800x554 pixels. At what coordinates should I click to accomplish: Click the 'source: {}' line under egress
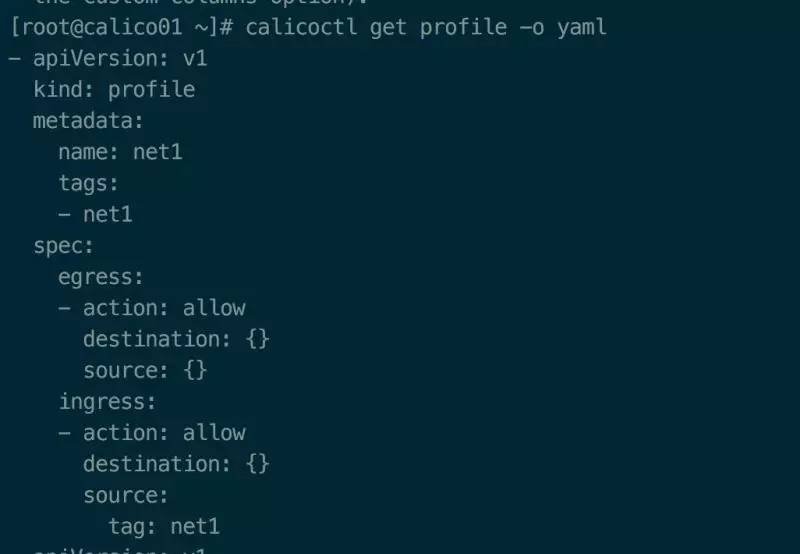(145, 370)
